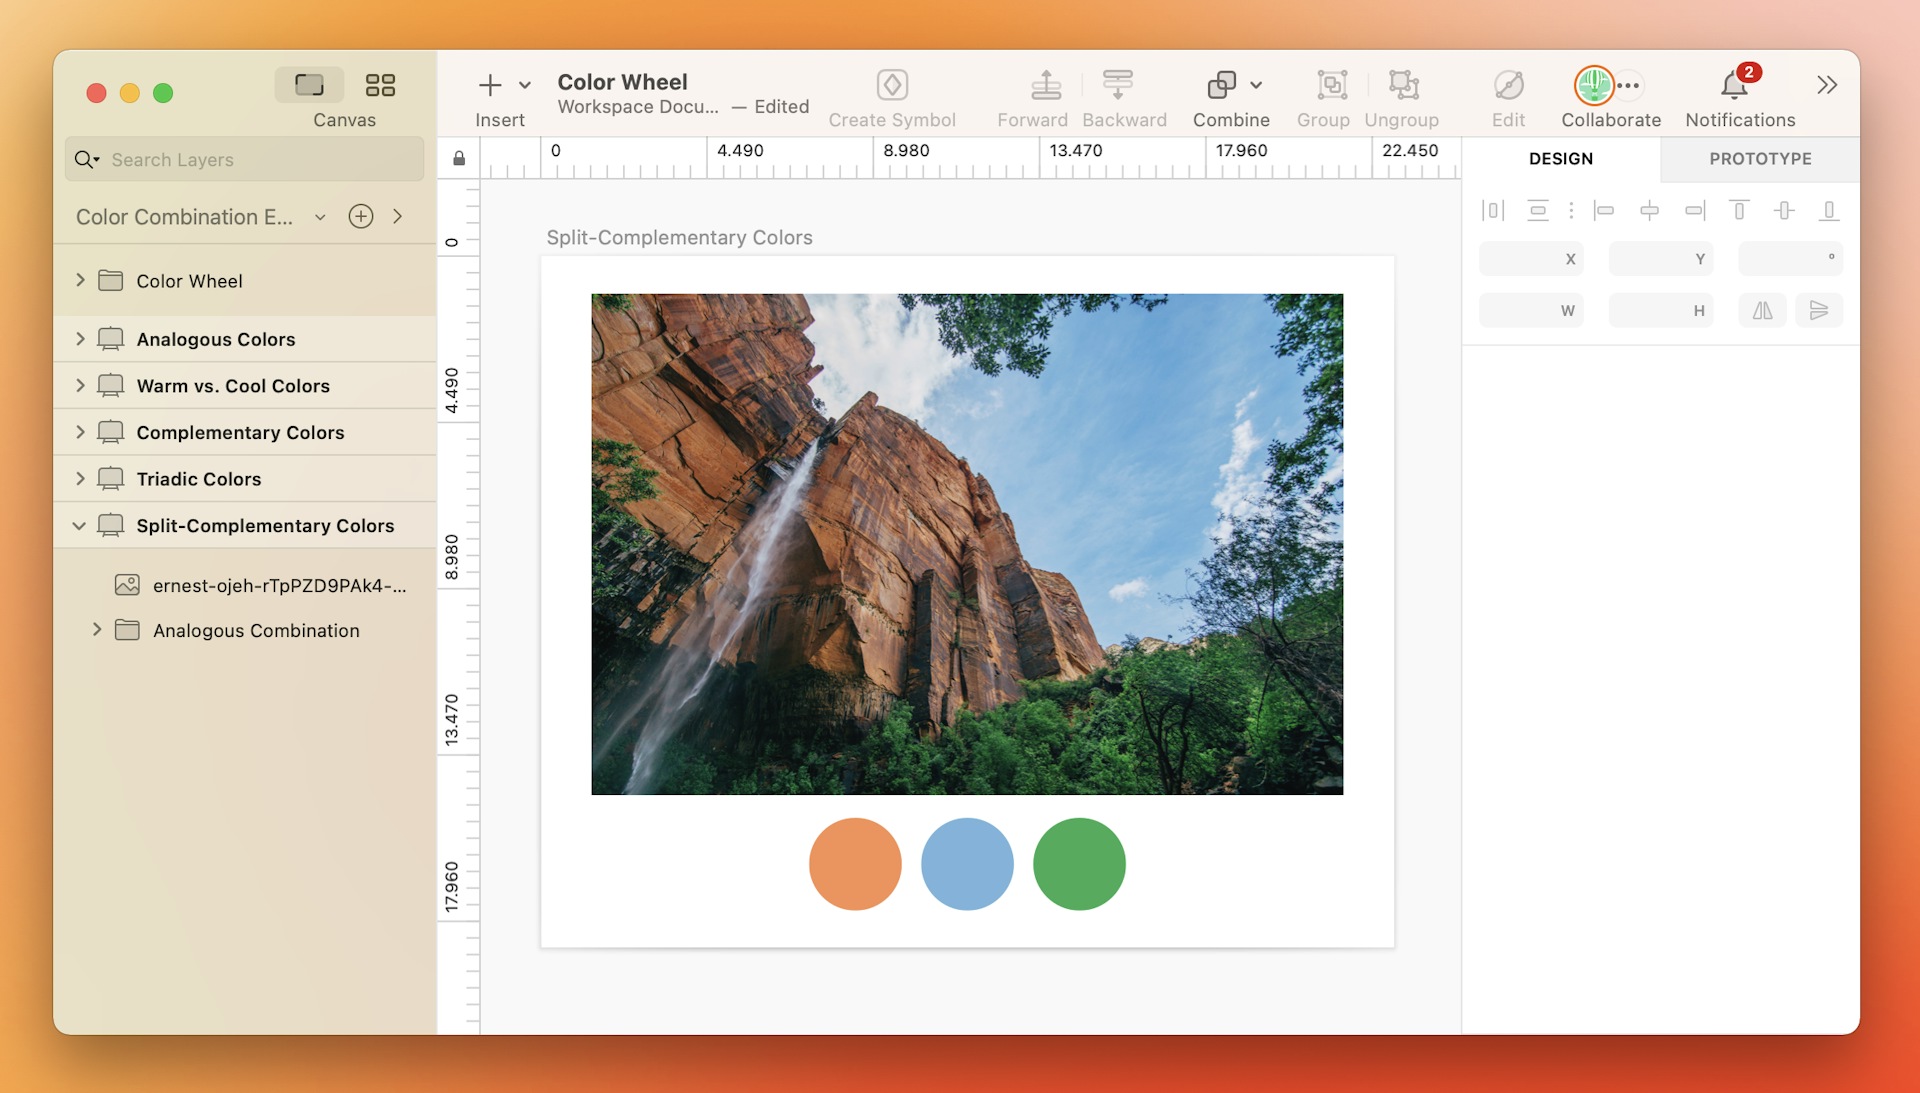Click the Backward arrange icon
This screenshot has width=1920, height=1093.
click(x=1117, y=85)
